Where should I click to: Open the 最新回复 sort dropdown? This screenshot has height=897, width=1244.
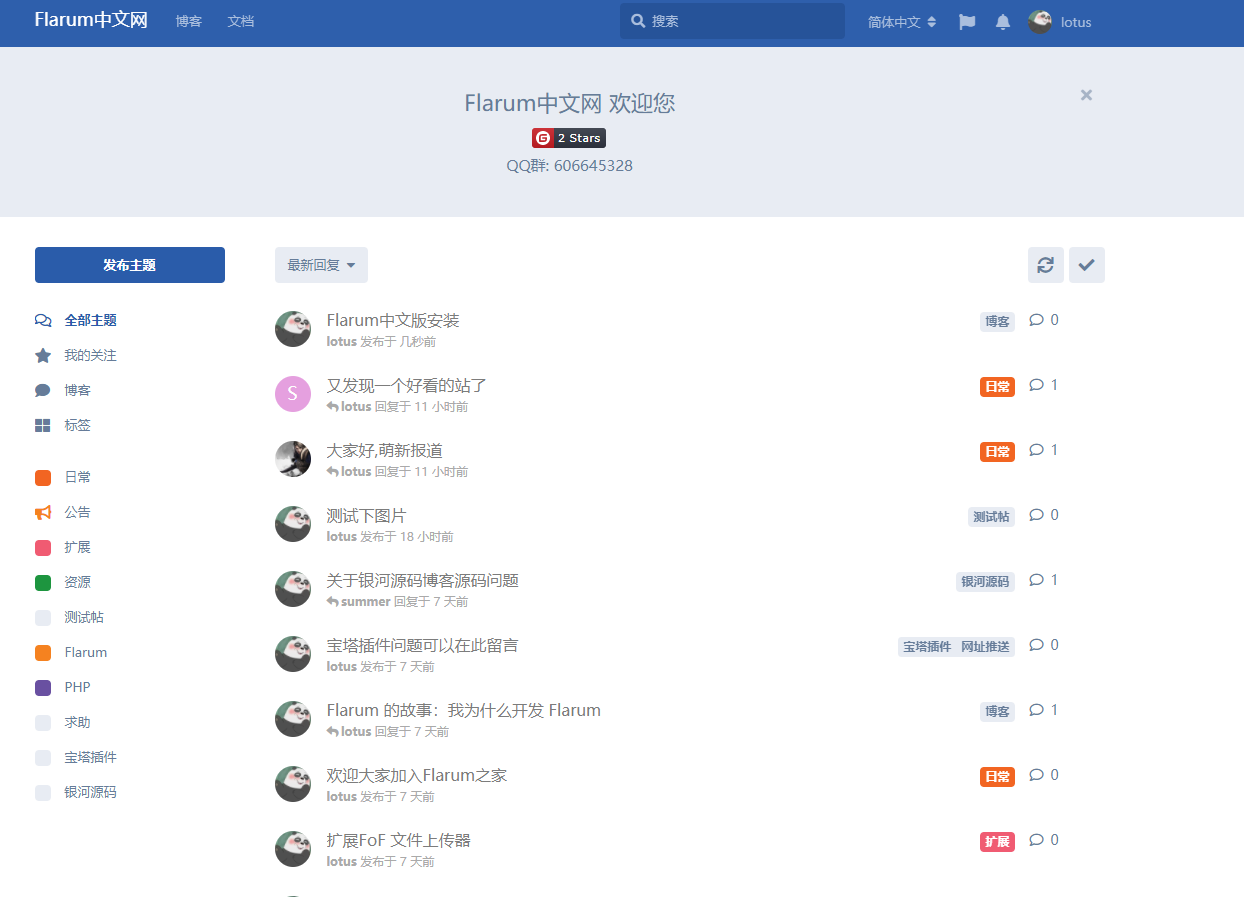[x=320, y=264]
